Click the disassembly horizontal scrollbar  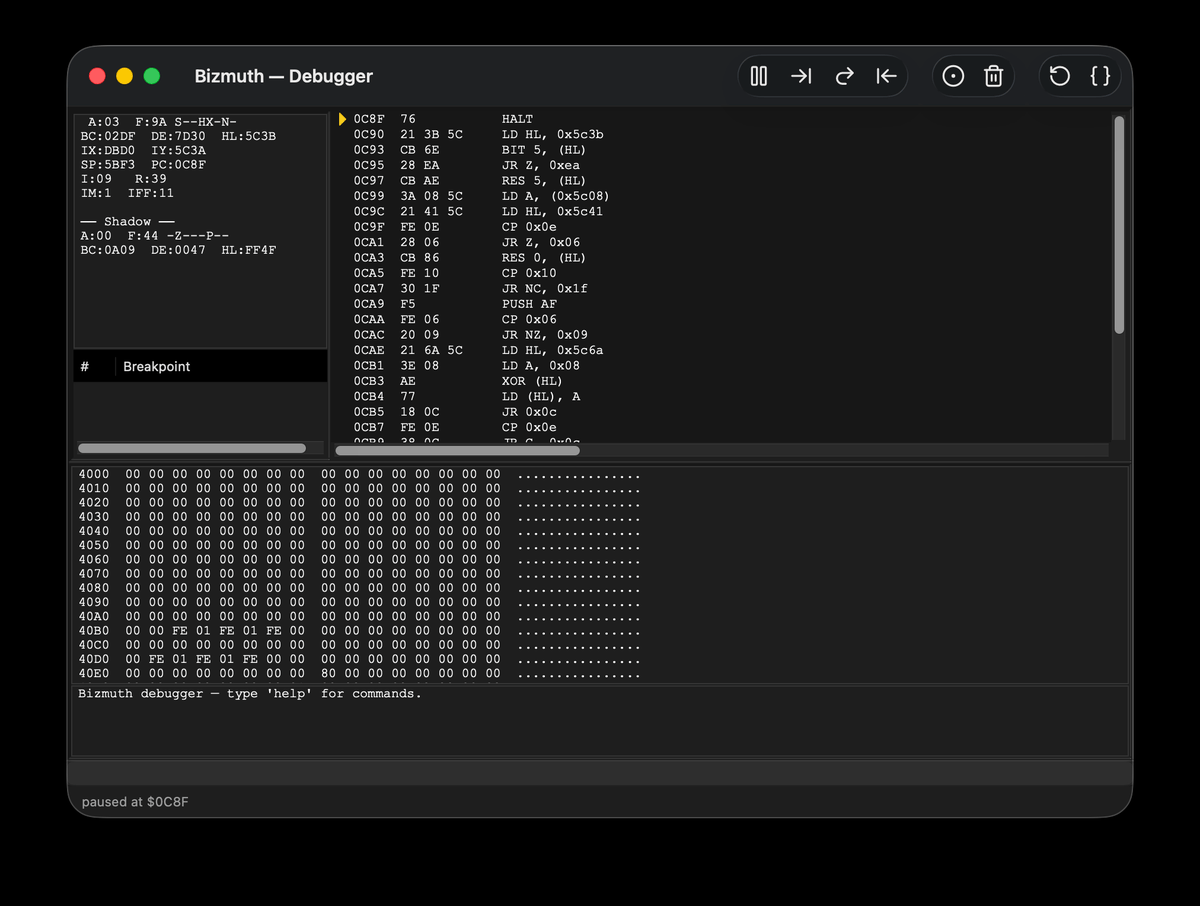[457, 450]
